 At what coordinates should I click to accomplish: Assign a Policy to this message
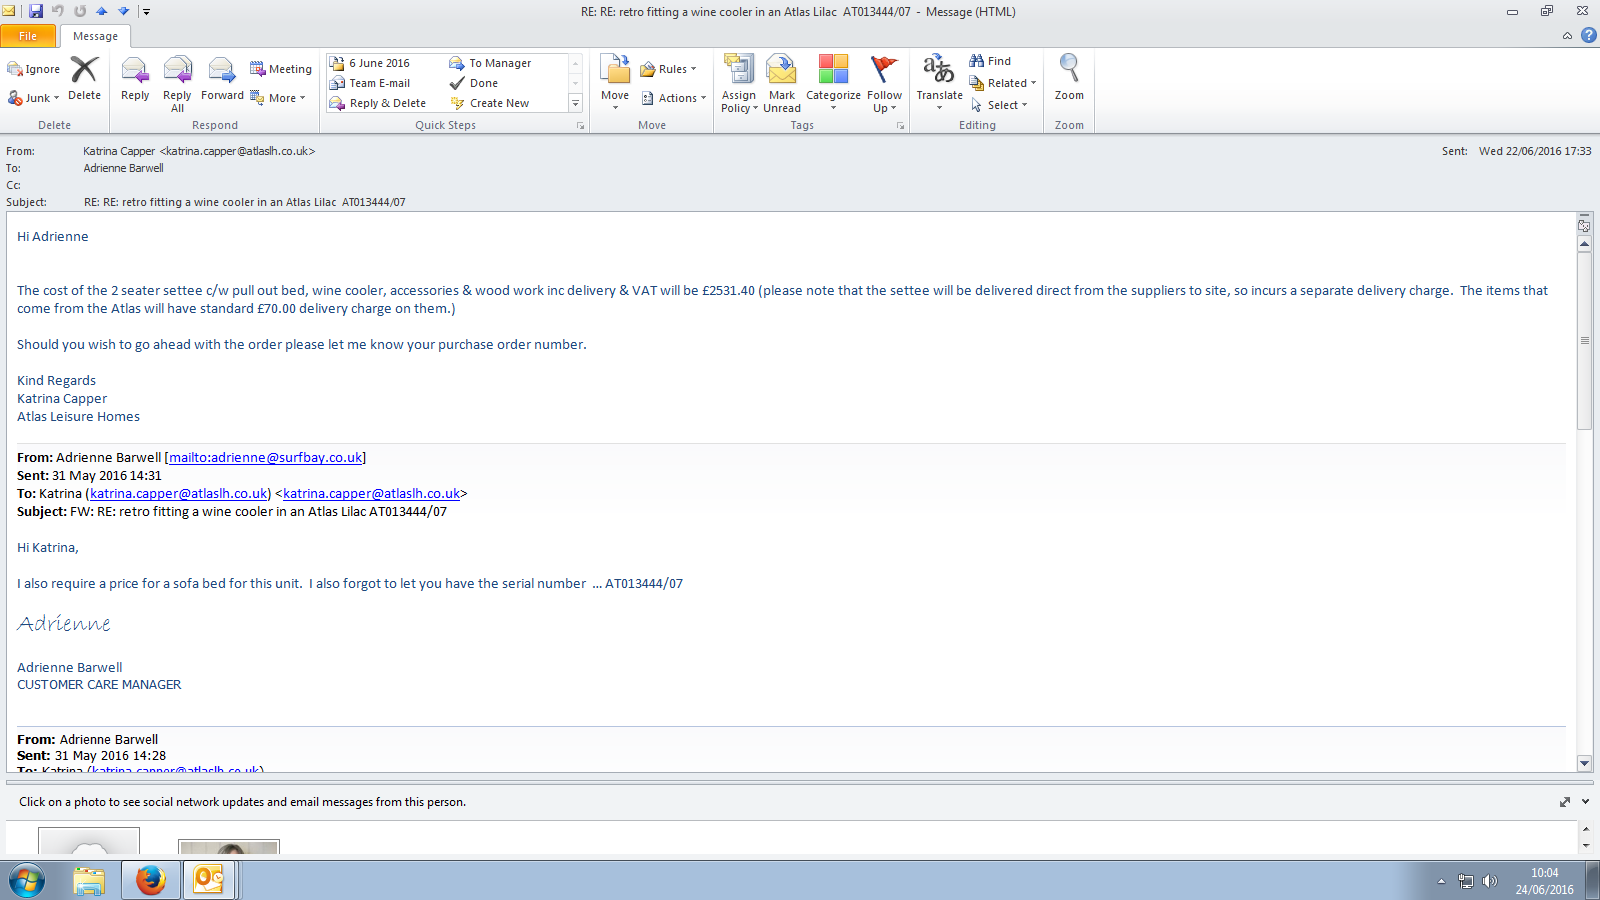[x=739, y=84]
